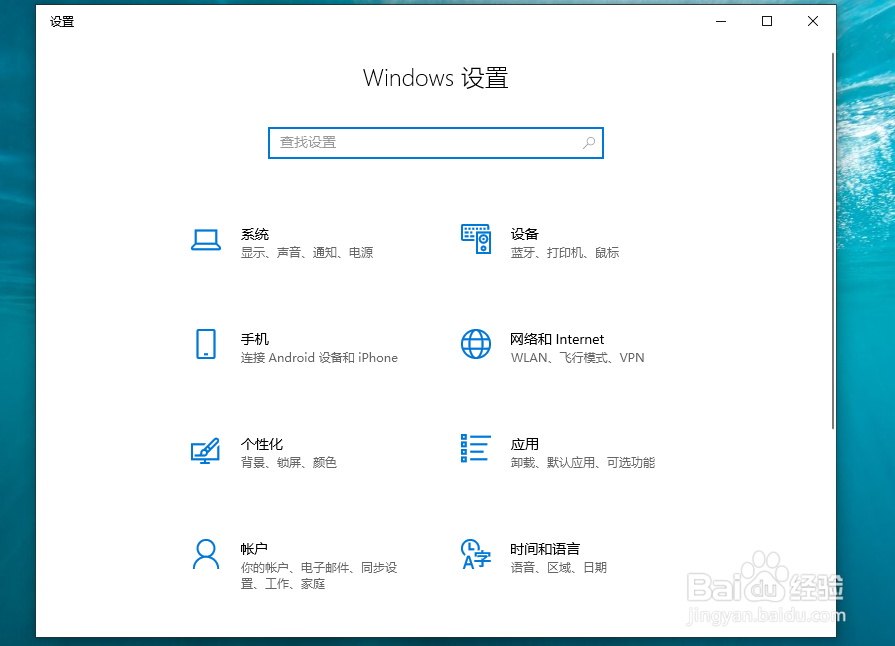The width and height of the screenshot is (895, 646).
Task: Click the vertical scrollbar of settings window
Action: [x=833, y=240]
